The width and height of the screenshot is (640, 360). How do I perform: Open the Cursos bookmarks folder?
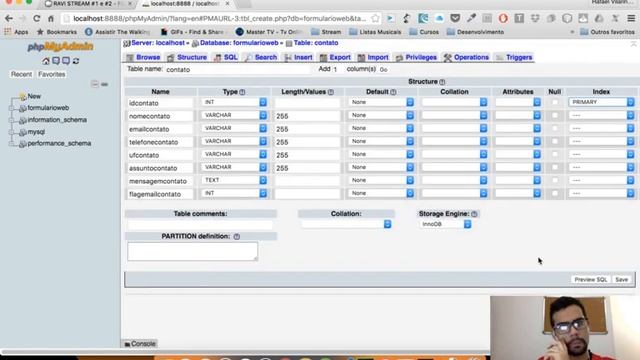click(x=424, y=32)
